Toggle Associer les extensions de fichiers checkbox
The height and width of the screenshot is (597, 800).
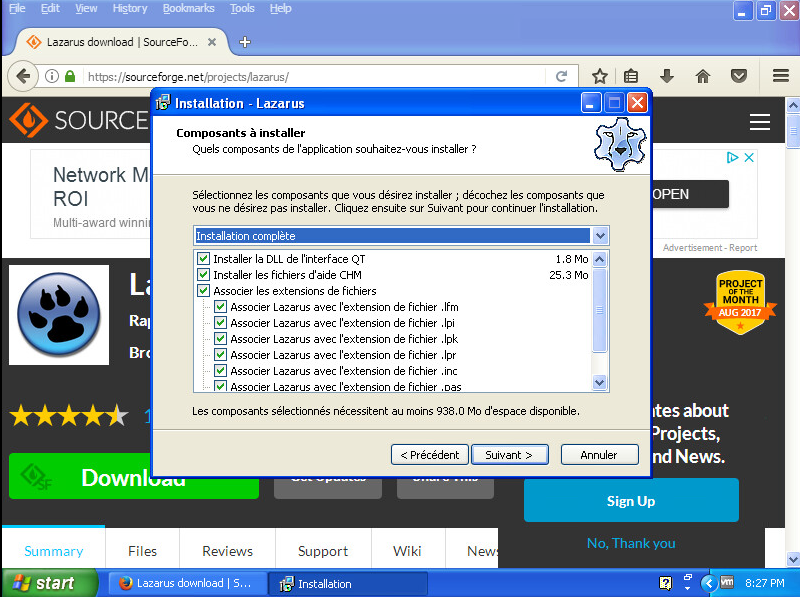(203, 291)
